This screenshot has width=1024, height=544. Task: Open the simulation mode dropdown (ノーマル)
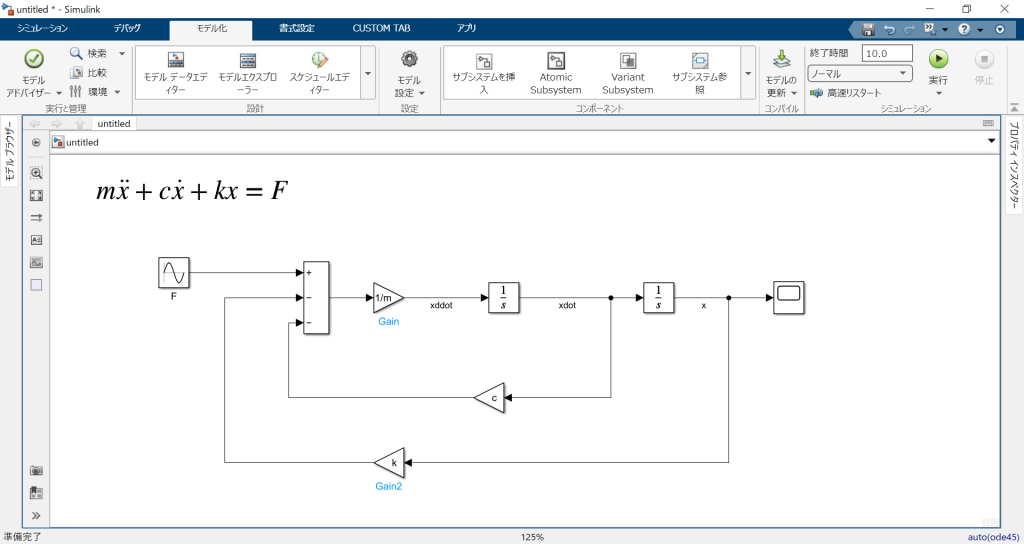pos(860,73)
